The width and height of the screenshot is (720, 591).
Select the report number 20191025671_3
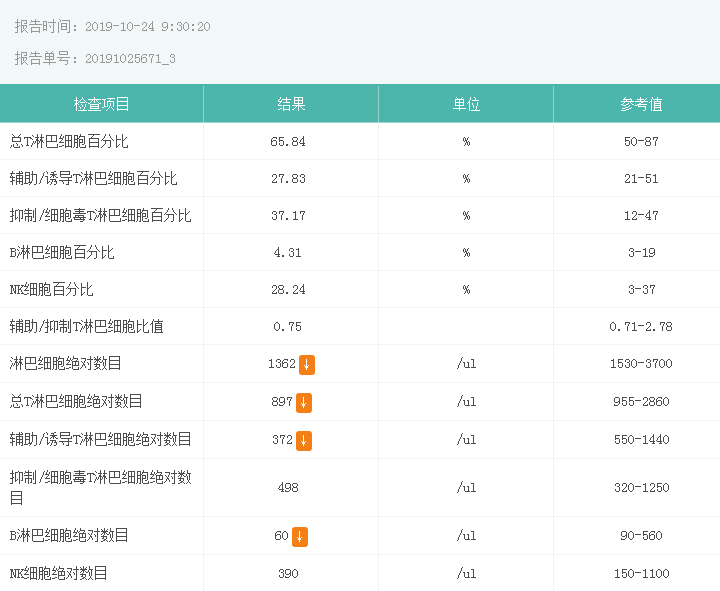130,59
